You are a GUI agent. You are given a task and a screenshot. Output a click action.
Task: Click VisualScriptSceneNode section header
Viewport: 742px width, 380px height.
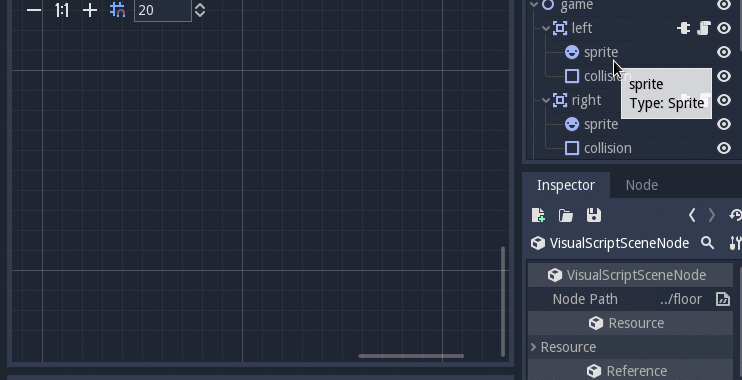630,275
